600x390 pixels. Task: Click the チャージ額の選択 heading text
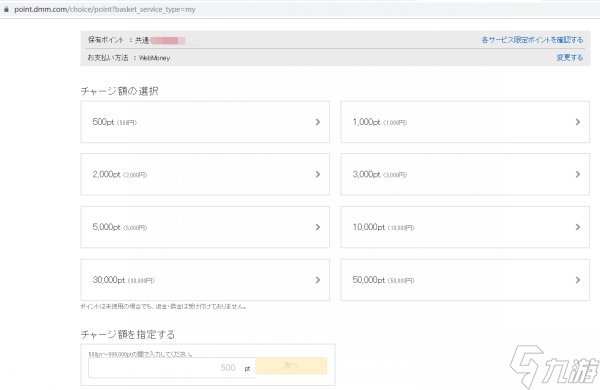coord(119,91)
